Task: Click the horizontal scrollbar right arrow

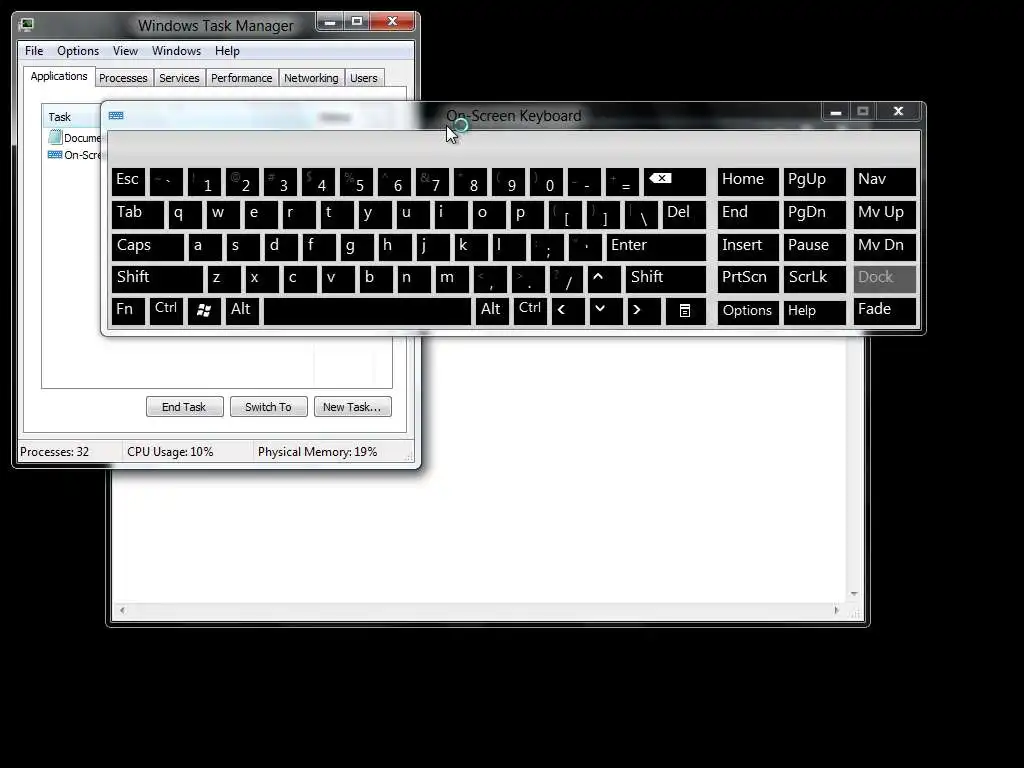Action: [836, 610]
